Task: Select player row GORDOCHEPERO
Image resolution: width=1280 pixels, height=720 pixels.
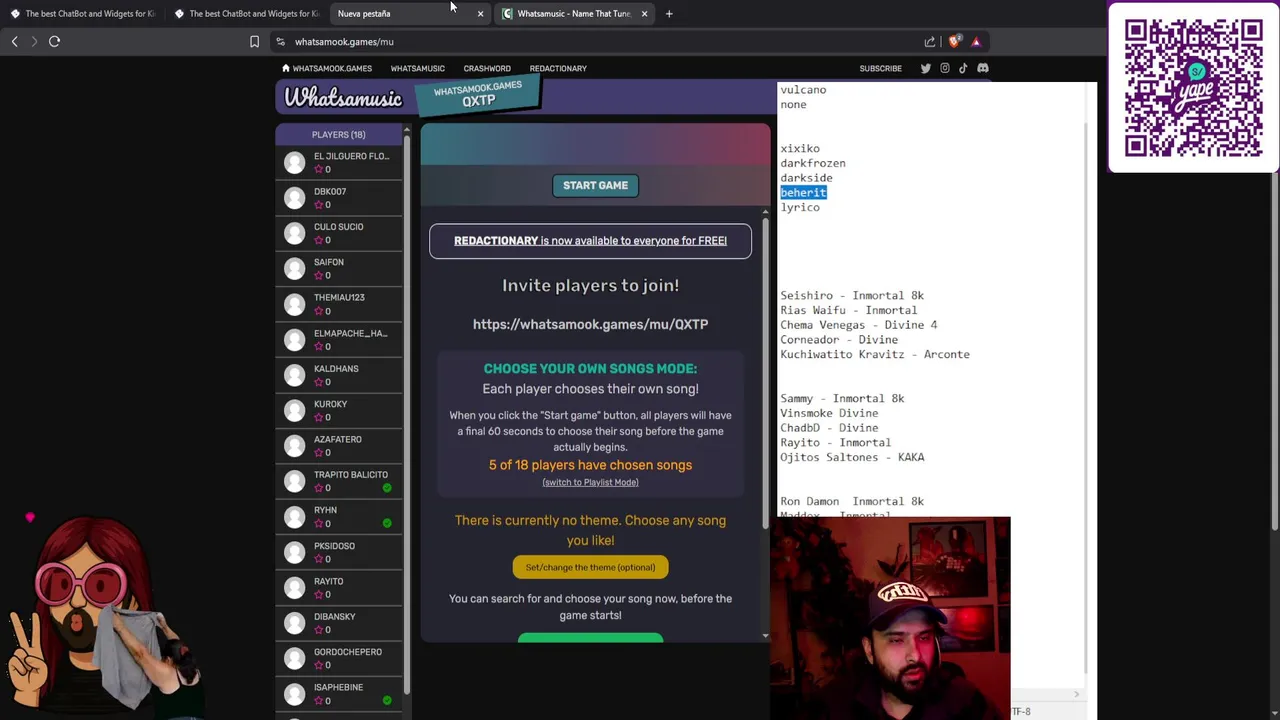Action: pyautogui.click(x=339, y=658)
